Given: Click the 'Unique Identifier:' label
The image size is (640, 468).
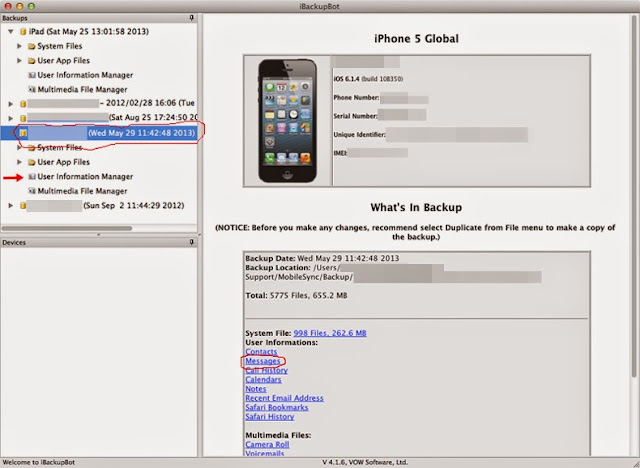Looking at the screenshot, I should pos(359,134).
